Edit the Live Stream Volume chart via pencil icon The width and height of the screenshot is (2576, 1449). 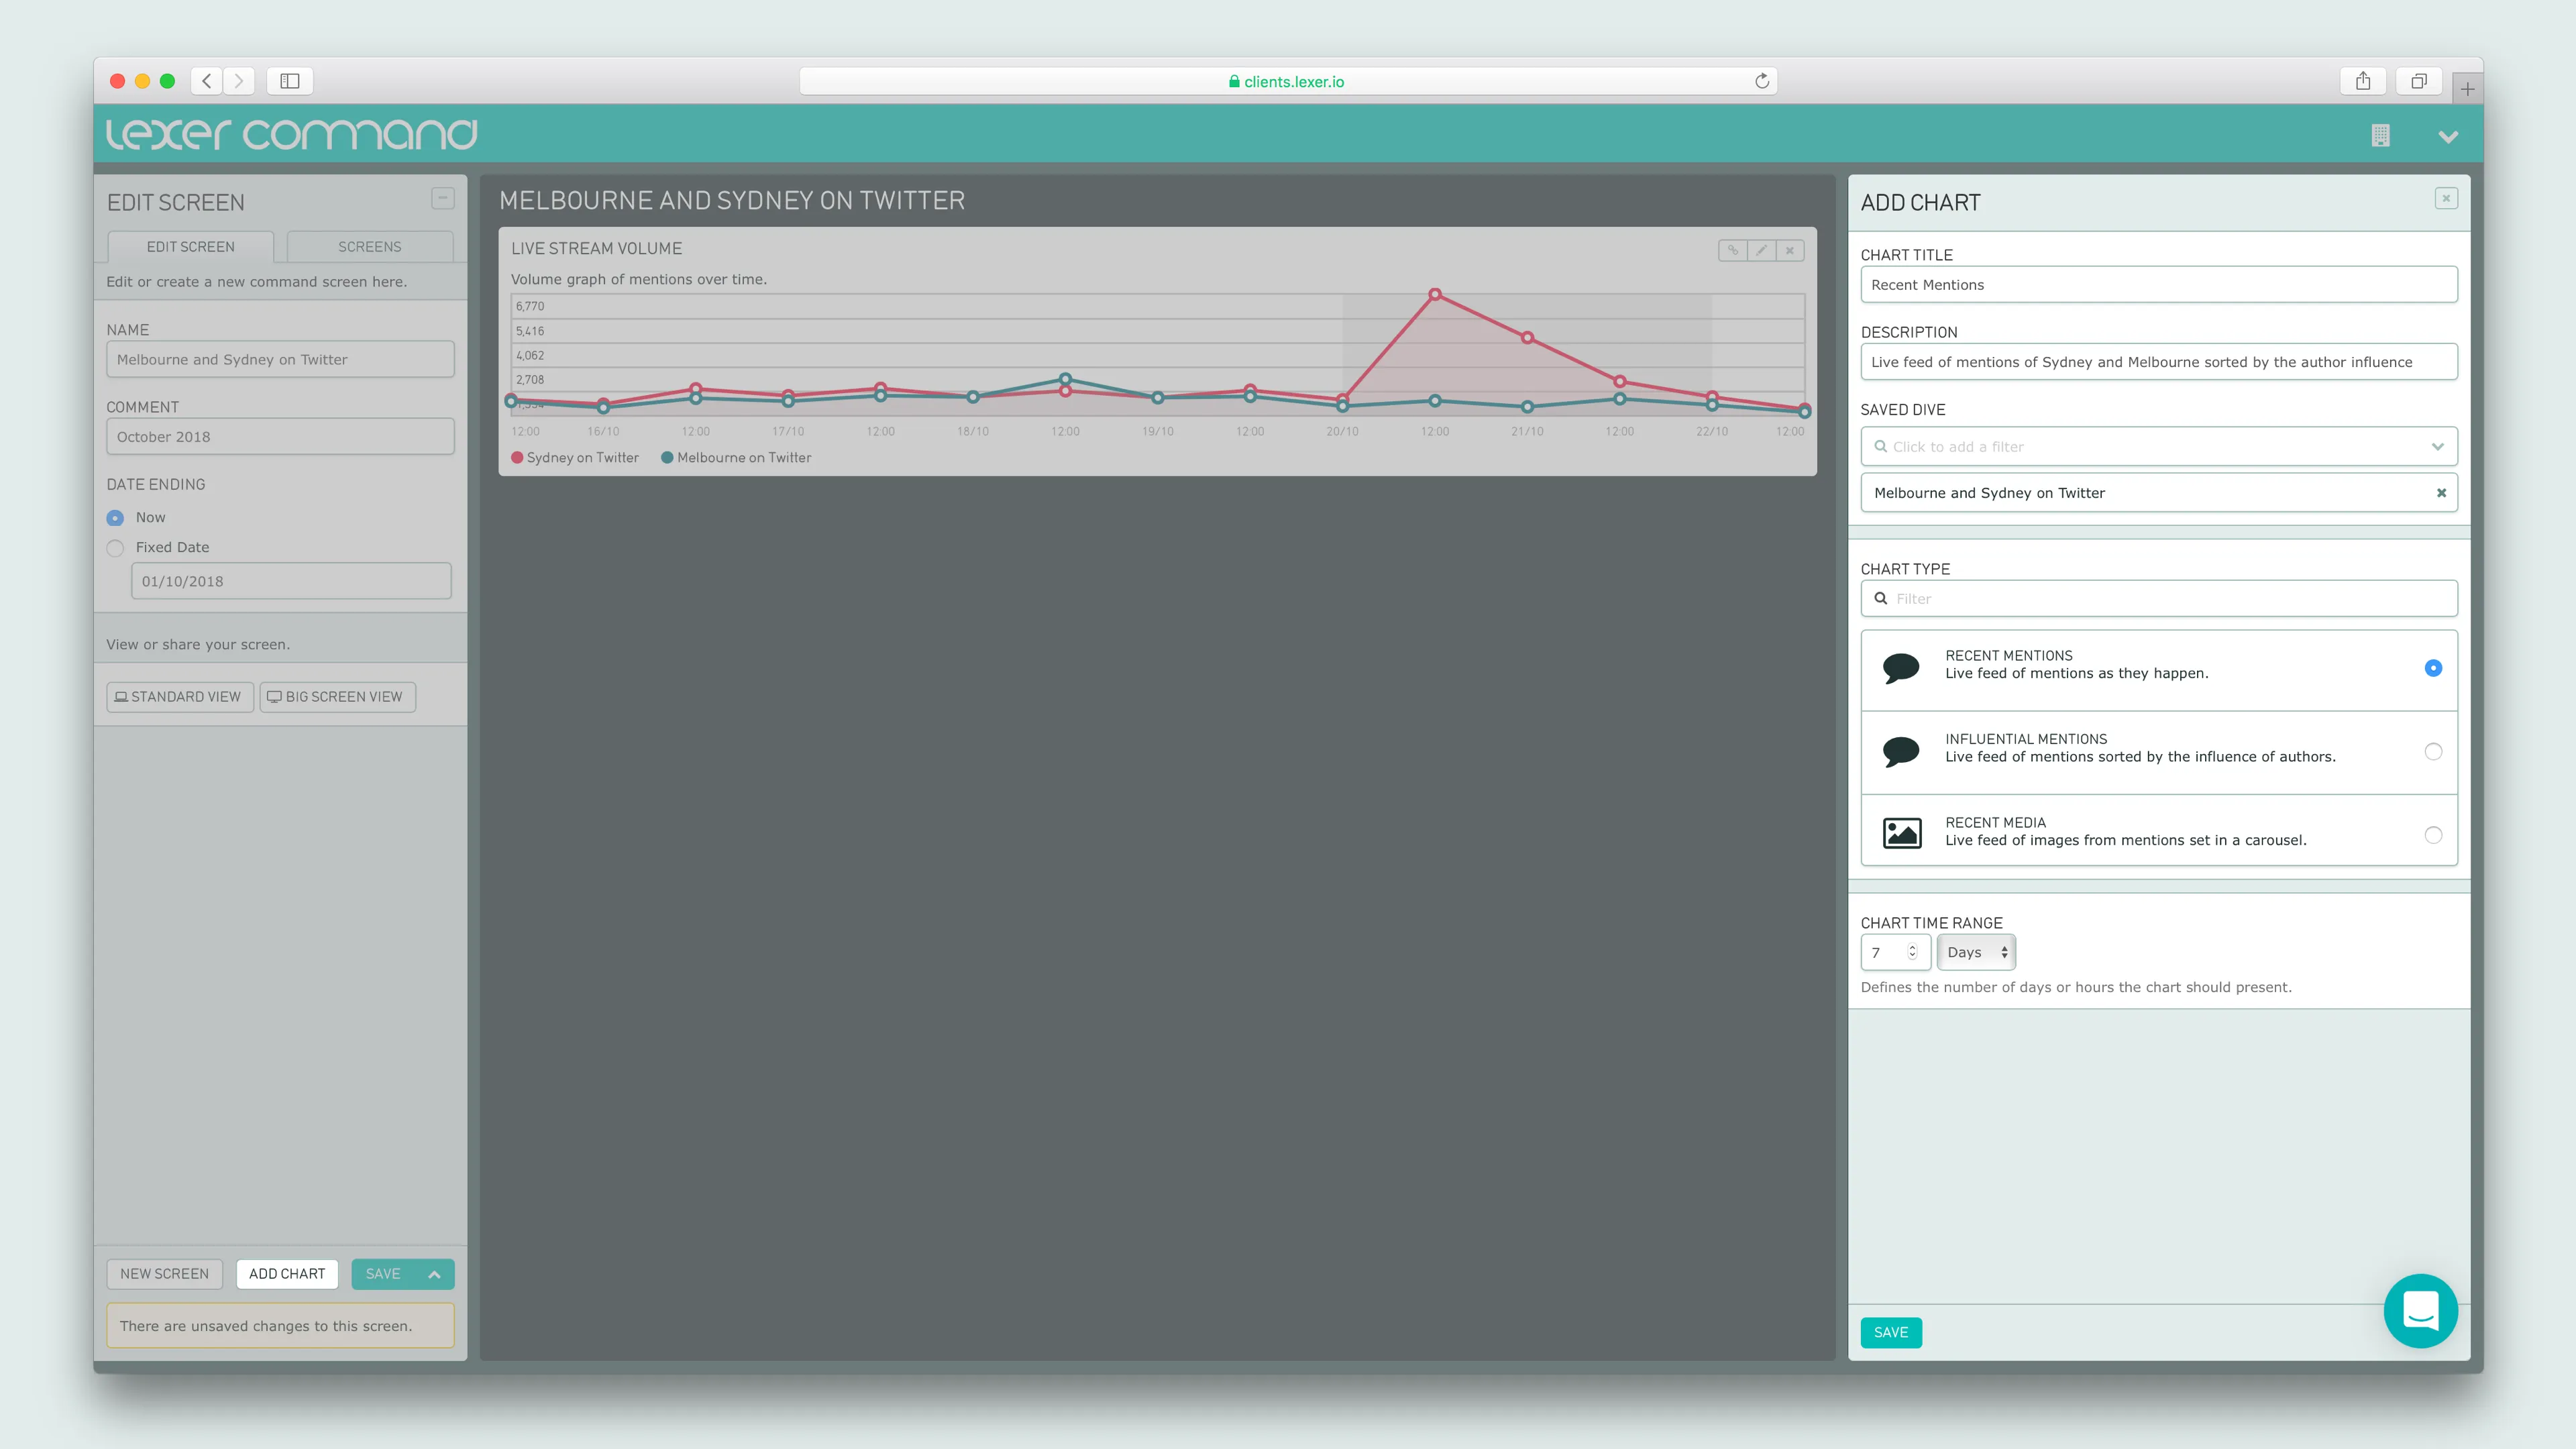point(1761,250)
